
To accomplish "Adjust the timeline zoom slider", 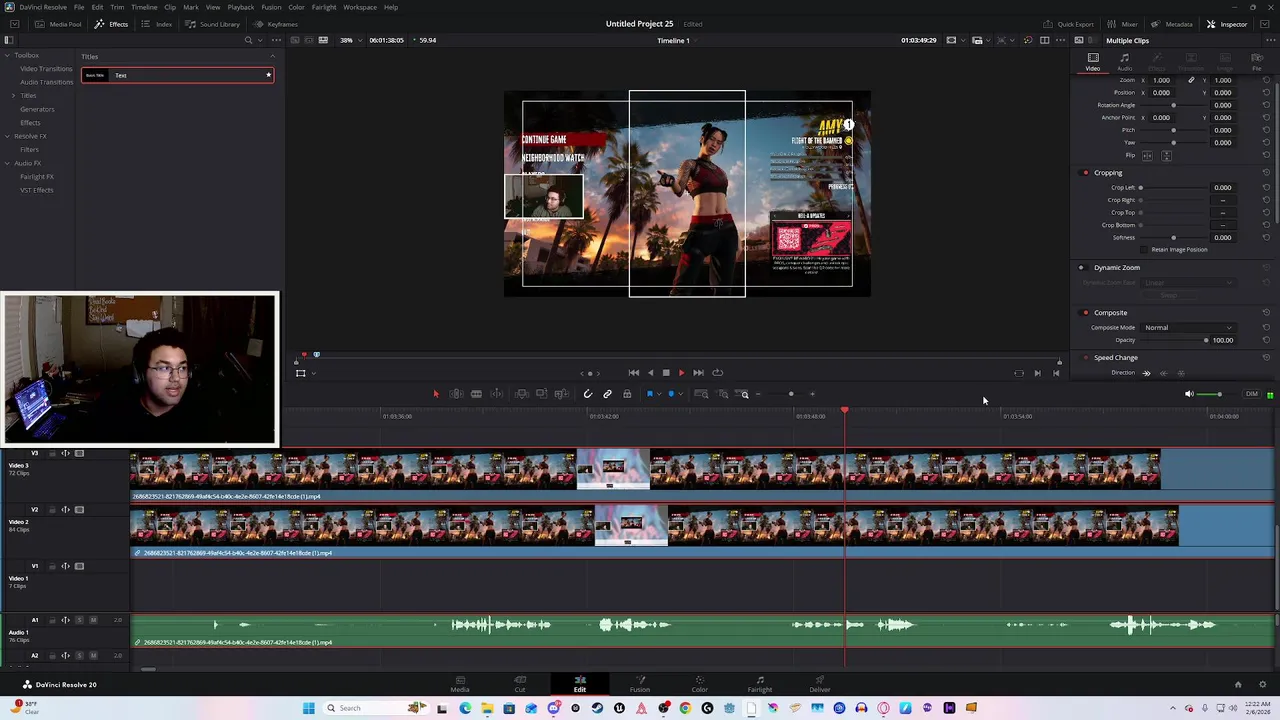I will coord(790,394).
